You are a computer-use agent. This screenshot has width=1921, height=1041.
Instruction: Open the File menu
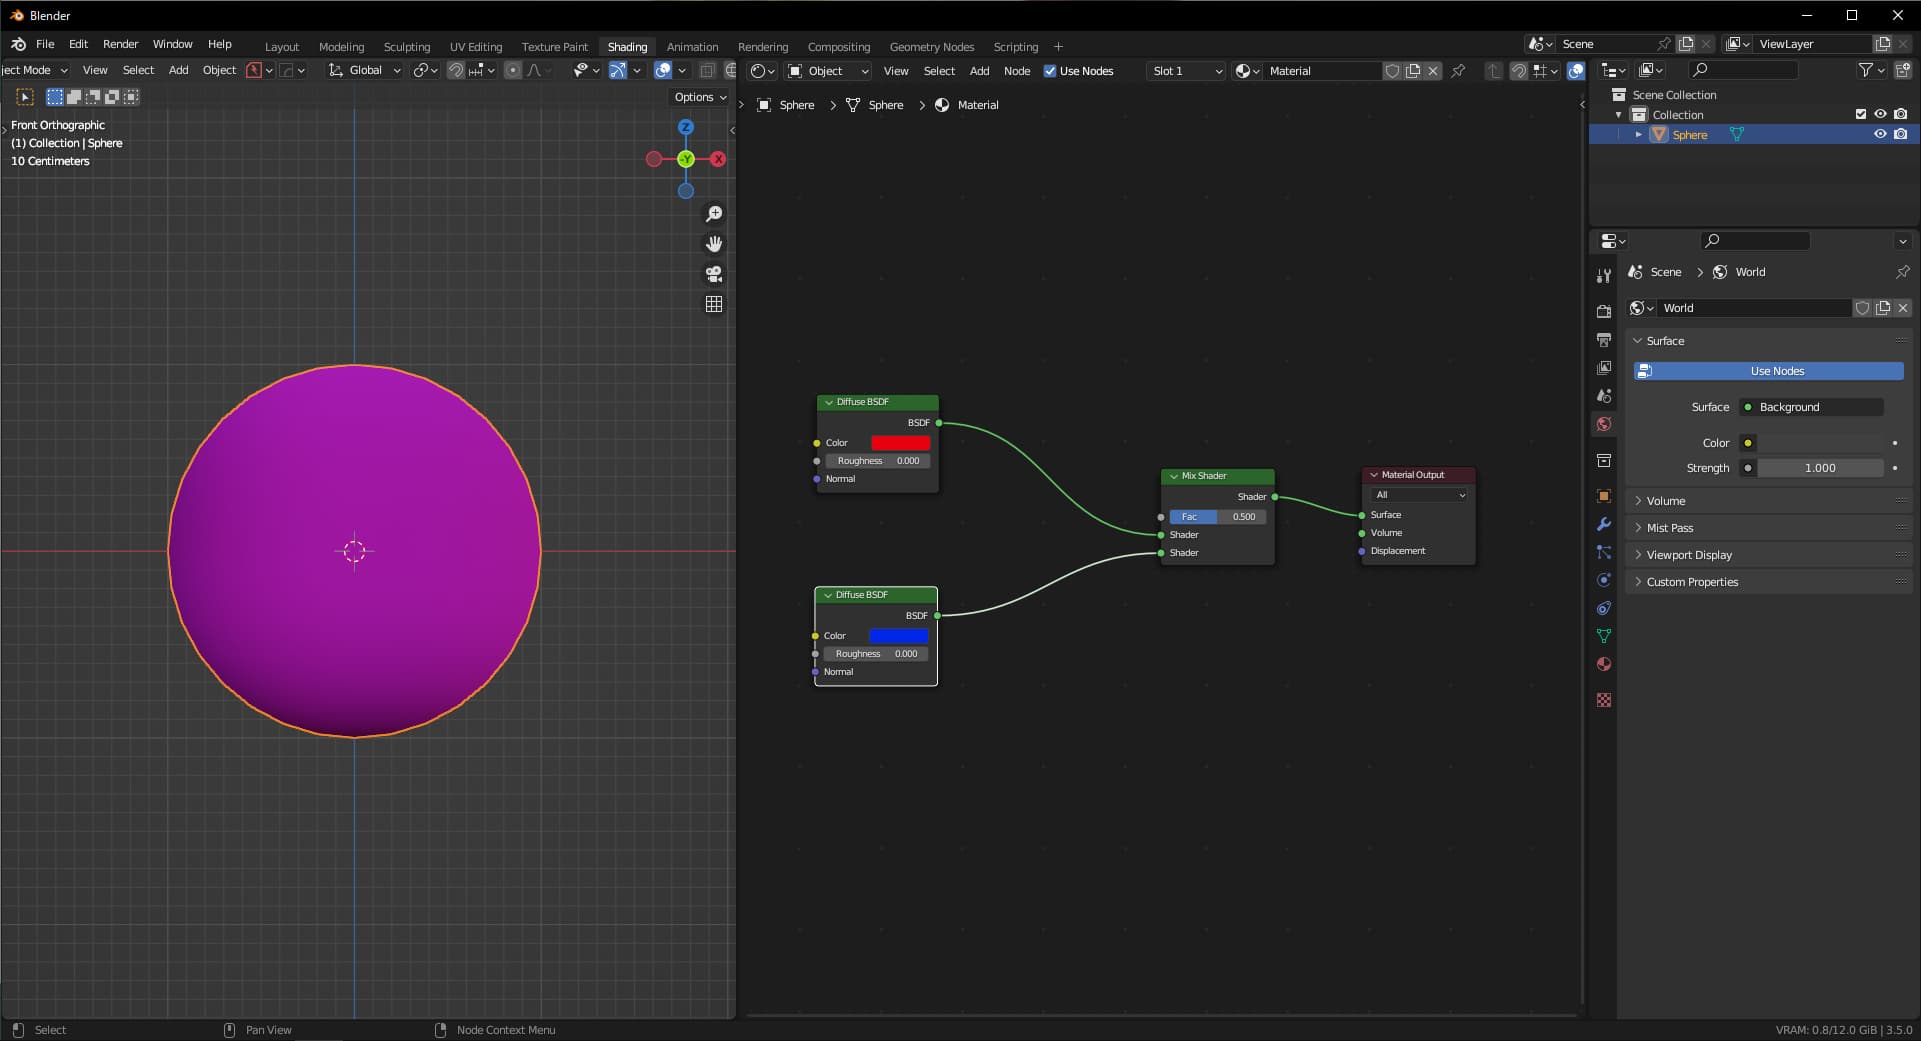(45, 44)
